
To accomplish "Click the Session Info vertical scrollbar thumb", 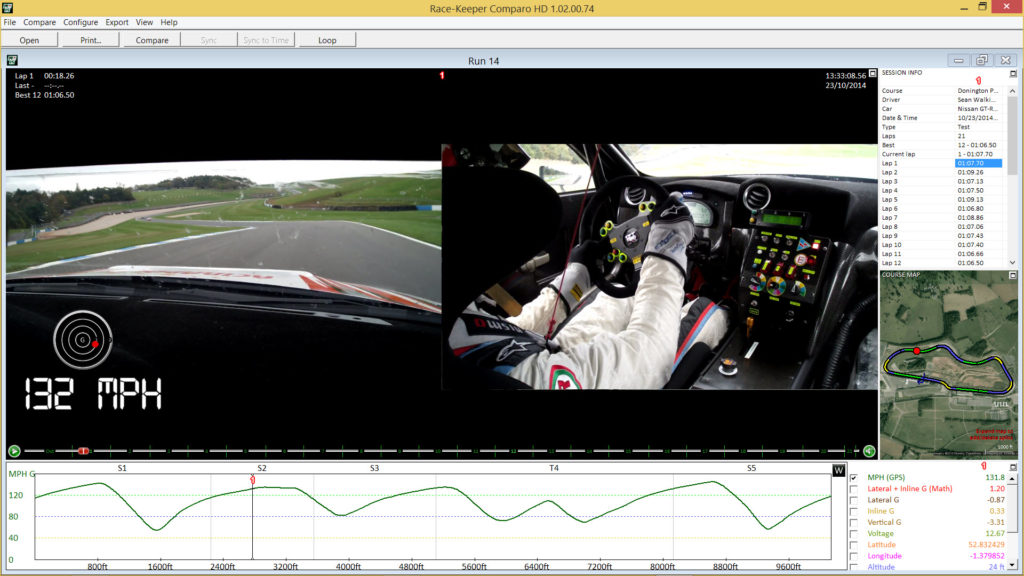I will pyautogui.click(x=1013, y=134).
